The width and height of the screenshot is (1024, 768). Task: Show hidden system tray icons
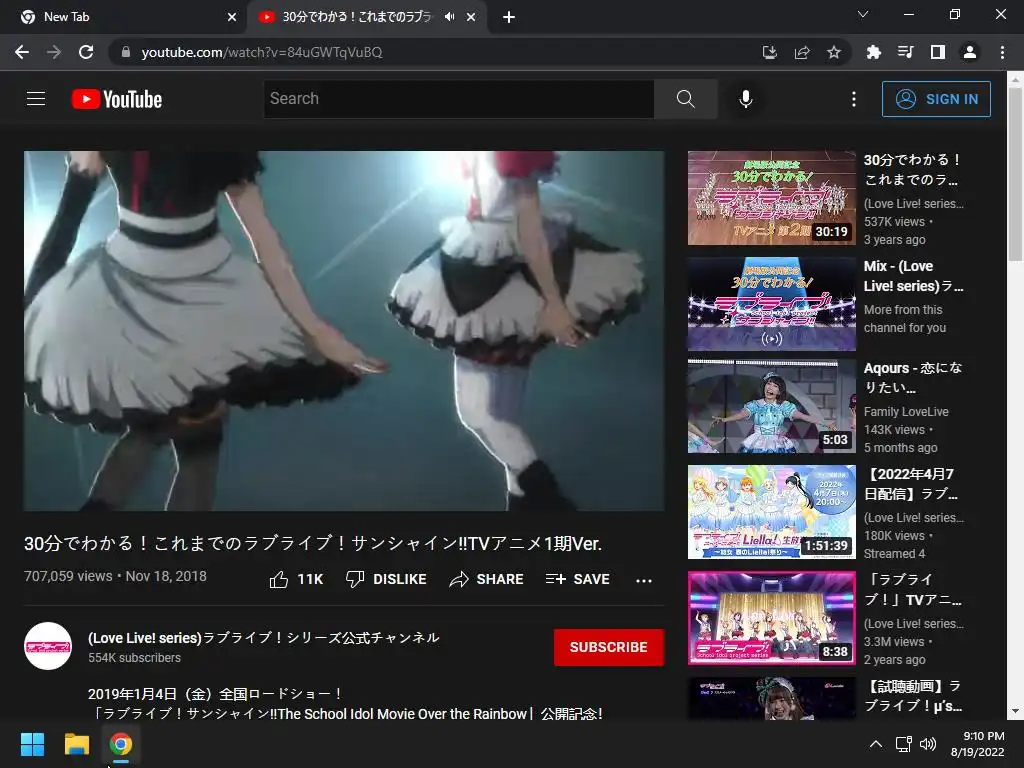[876, 744]
